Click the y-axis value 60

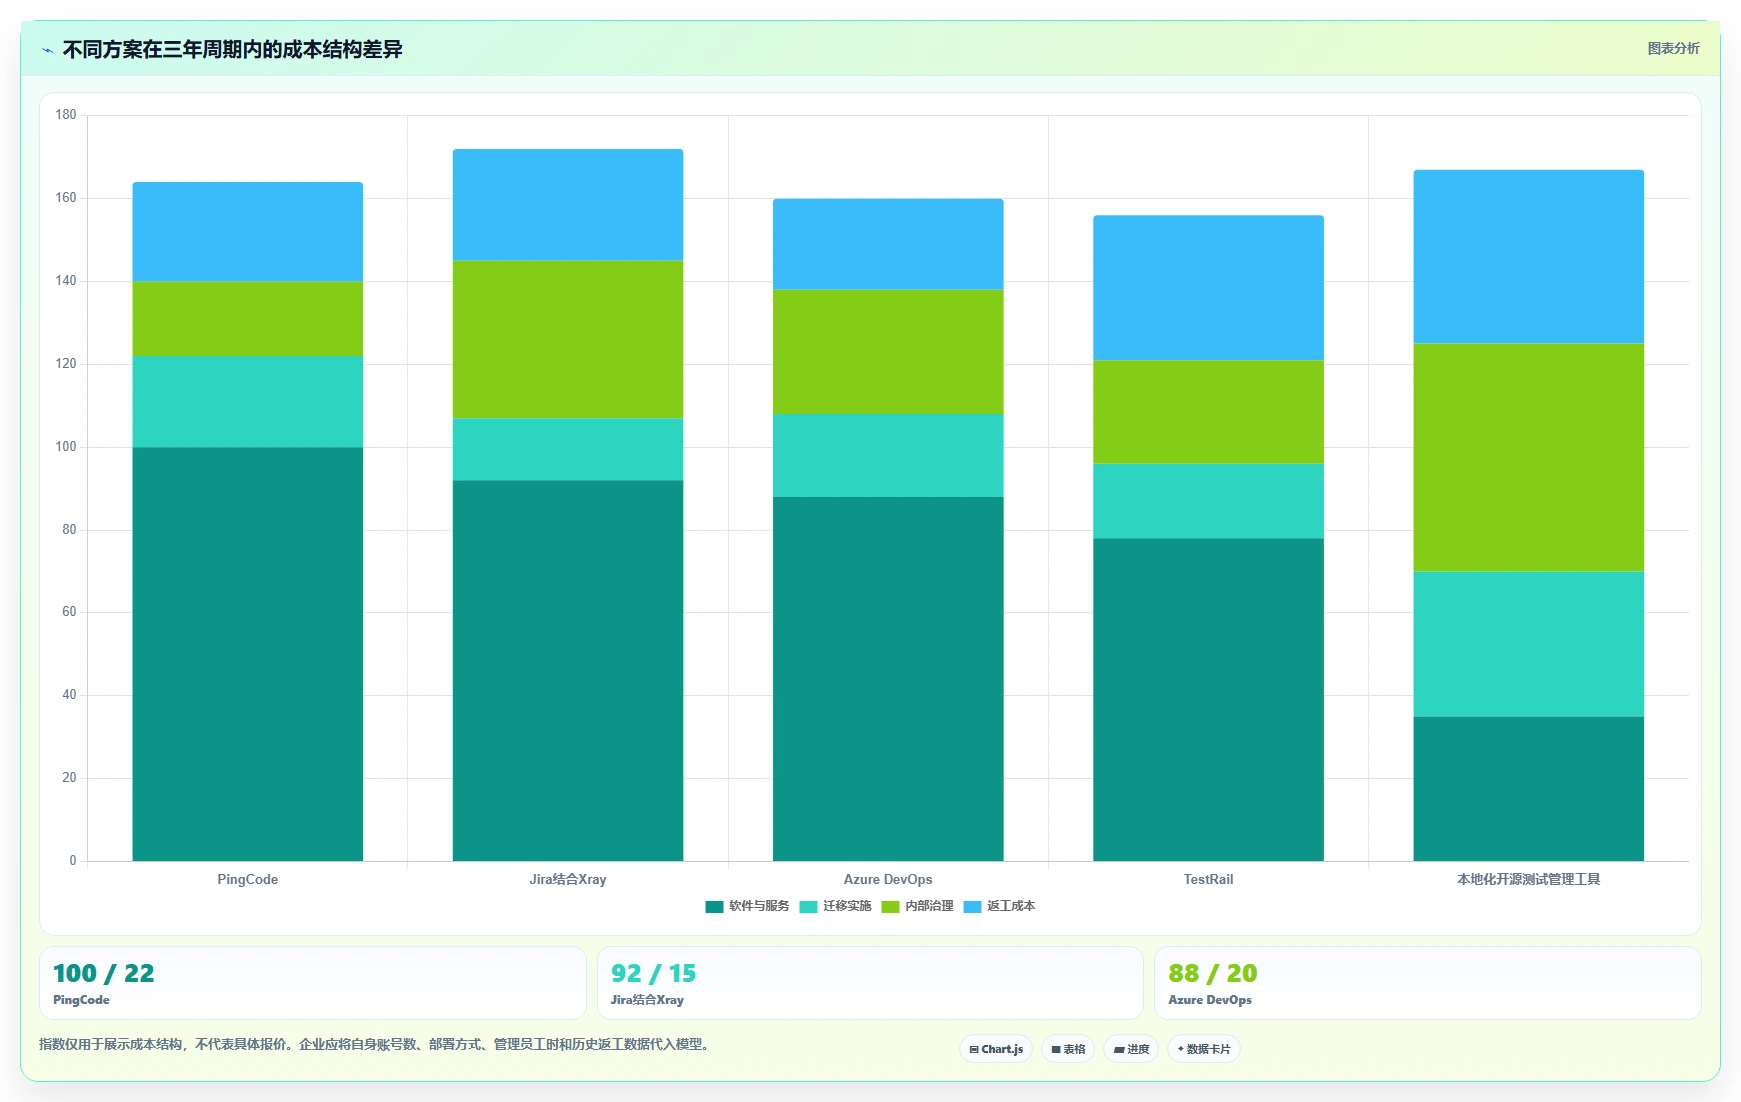click(x=69, y=612)
